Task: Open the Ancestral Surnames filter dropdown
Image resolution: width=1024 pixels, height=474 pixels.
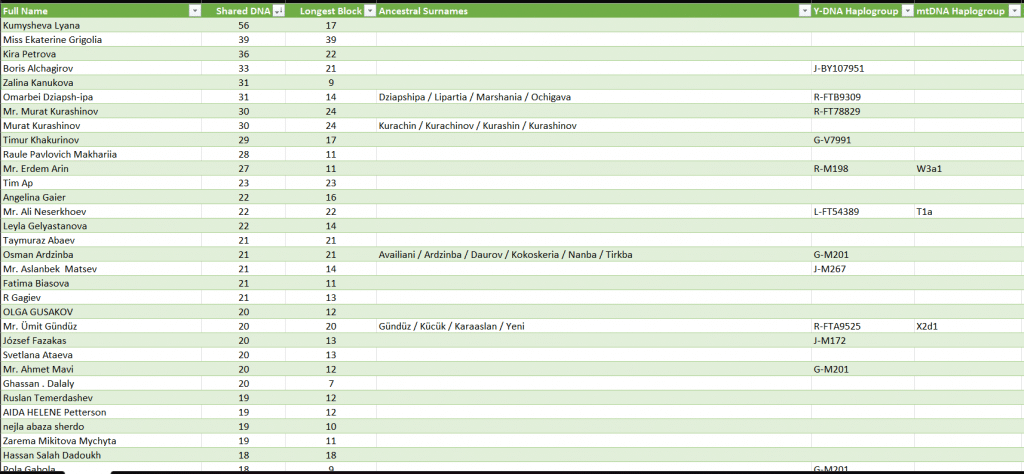Action: pos(804,10)
